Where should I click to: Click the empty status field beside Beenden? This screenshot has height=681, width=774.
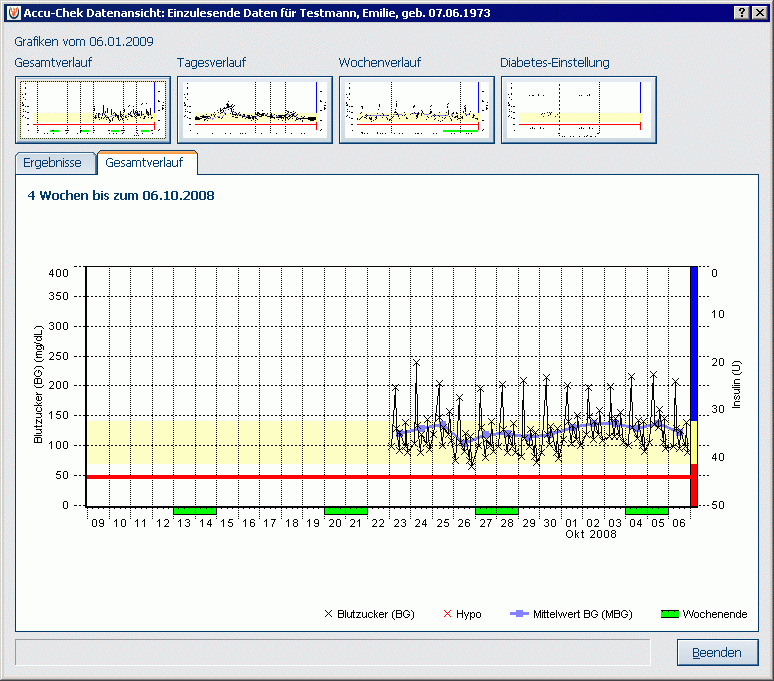pos(333,652)
